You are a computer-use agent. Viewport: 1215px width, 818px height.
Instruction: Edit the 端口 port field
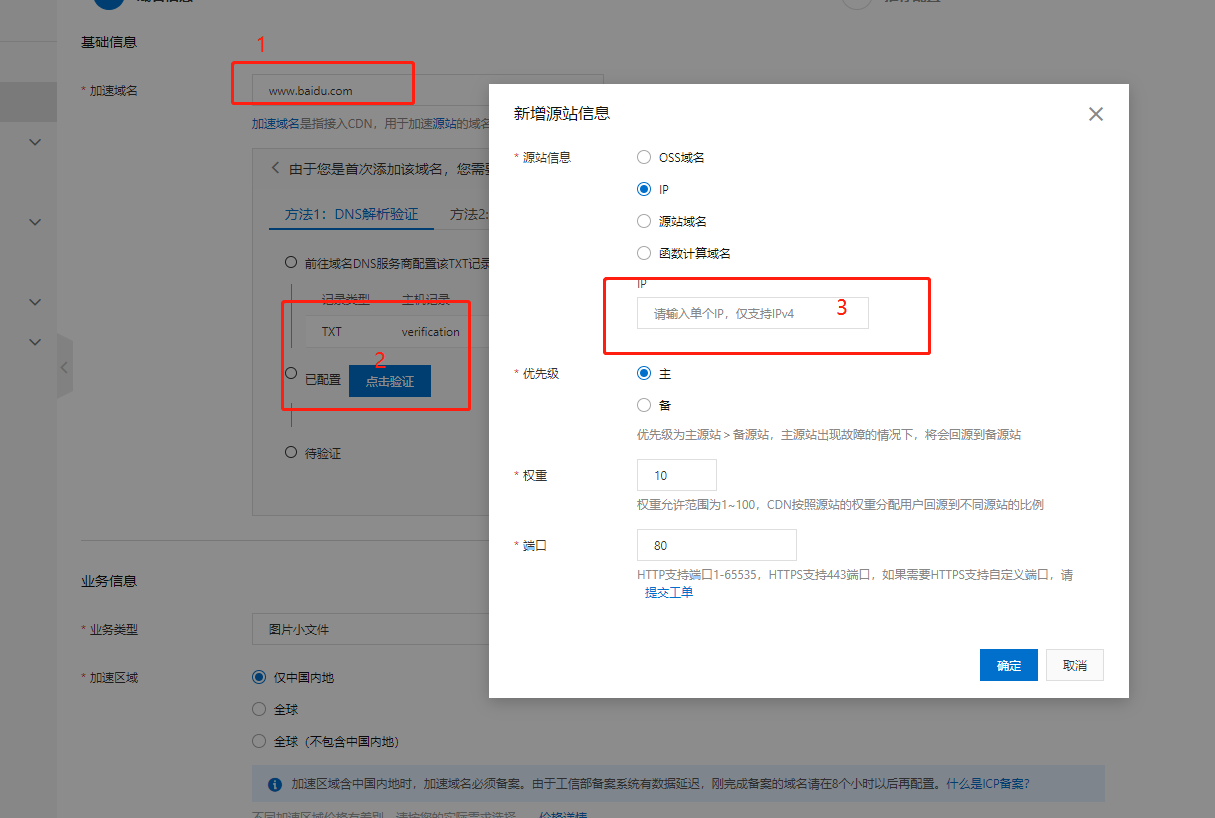pos(717,545)
